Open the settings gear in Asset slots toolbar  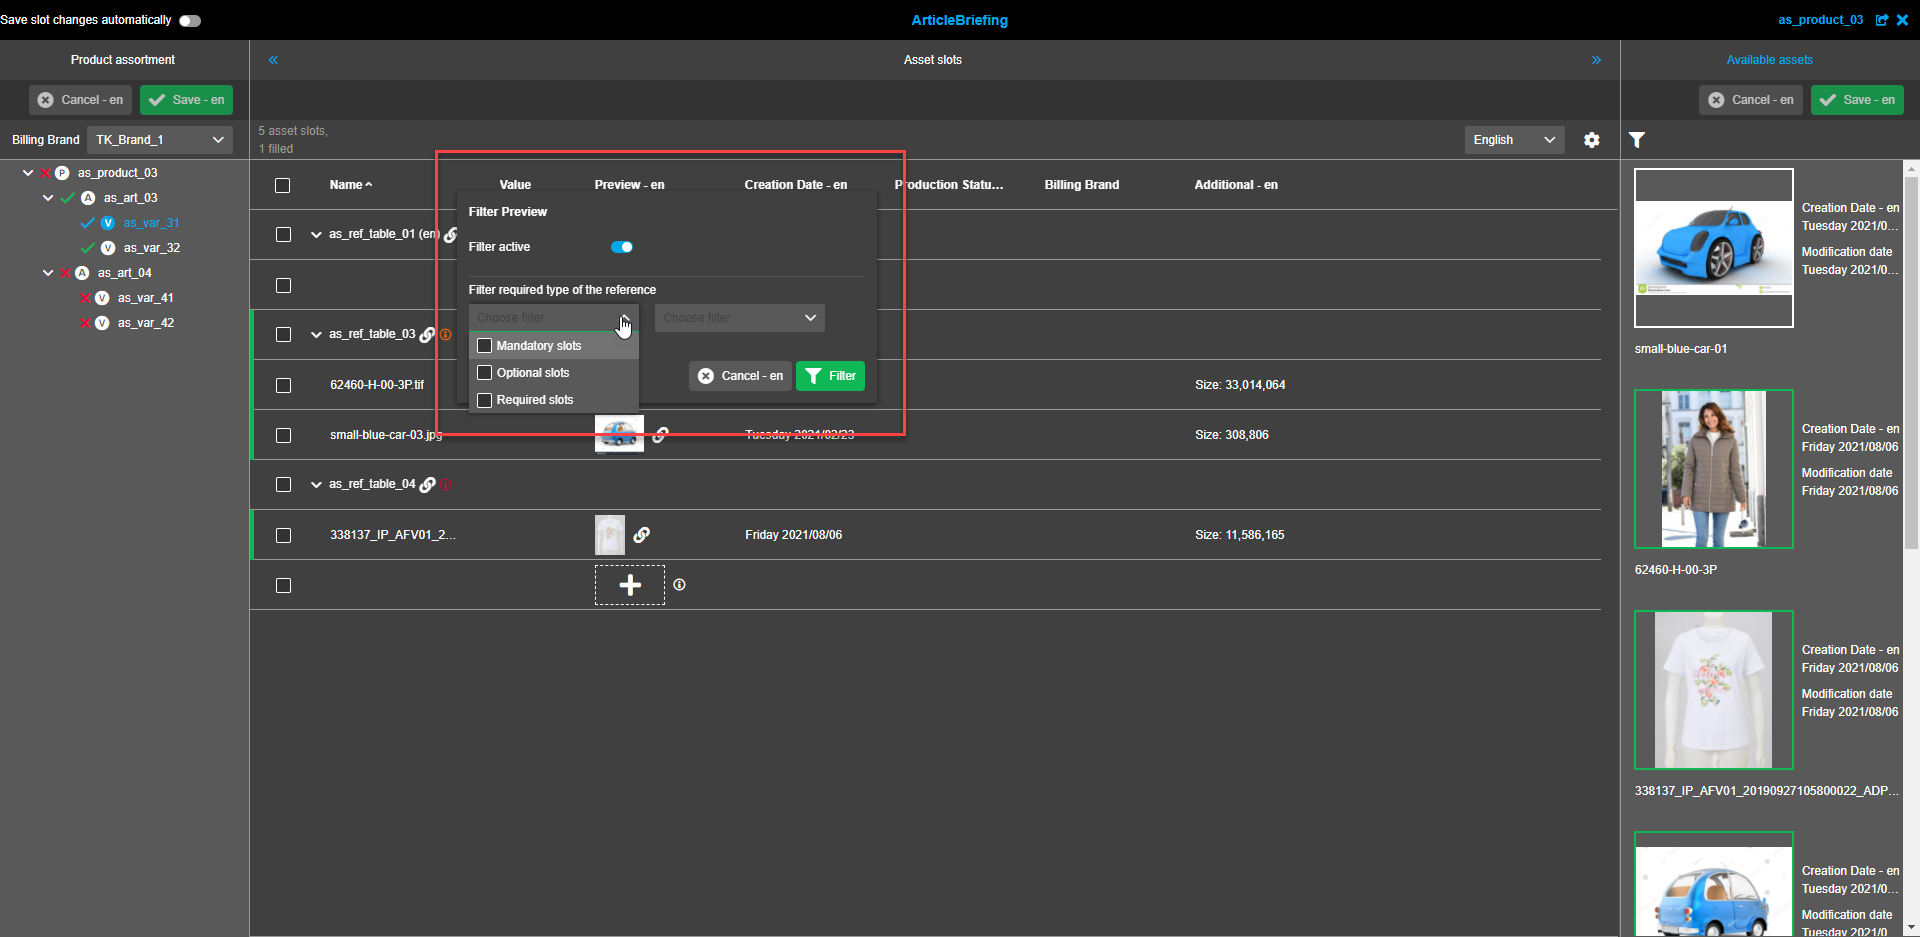(x=1591, y=140)
